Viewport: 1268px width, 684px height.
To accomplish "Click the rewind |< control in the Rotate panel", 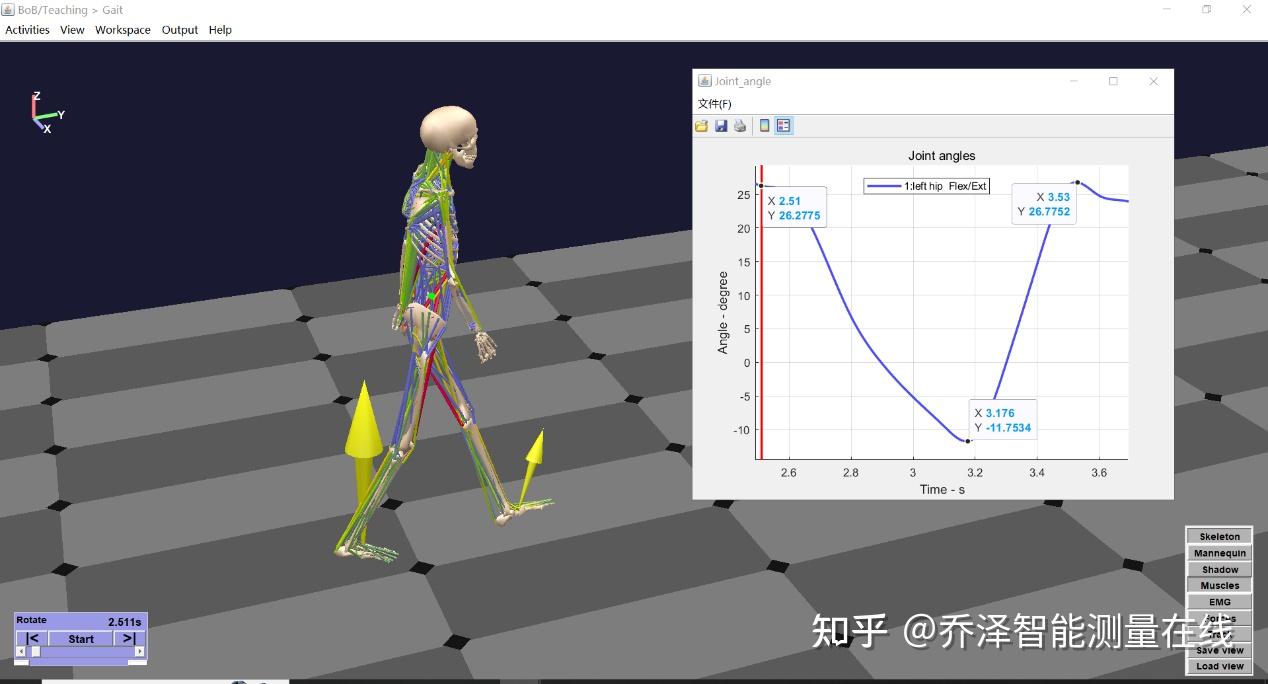I will tap(31, 638).
